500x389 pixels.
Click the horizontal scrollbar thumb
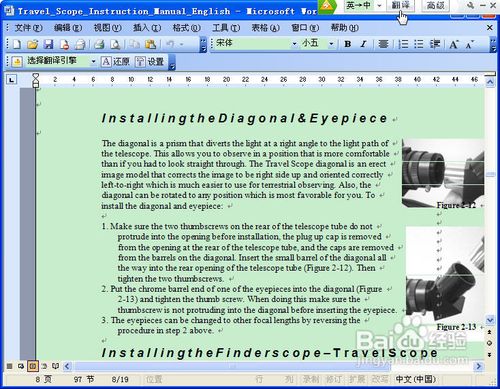click(x=232, y=366)
